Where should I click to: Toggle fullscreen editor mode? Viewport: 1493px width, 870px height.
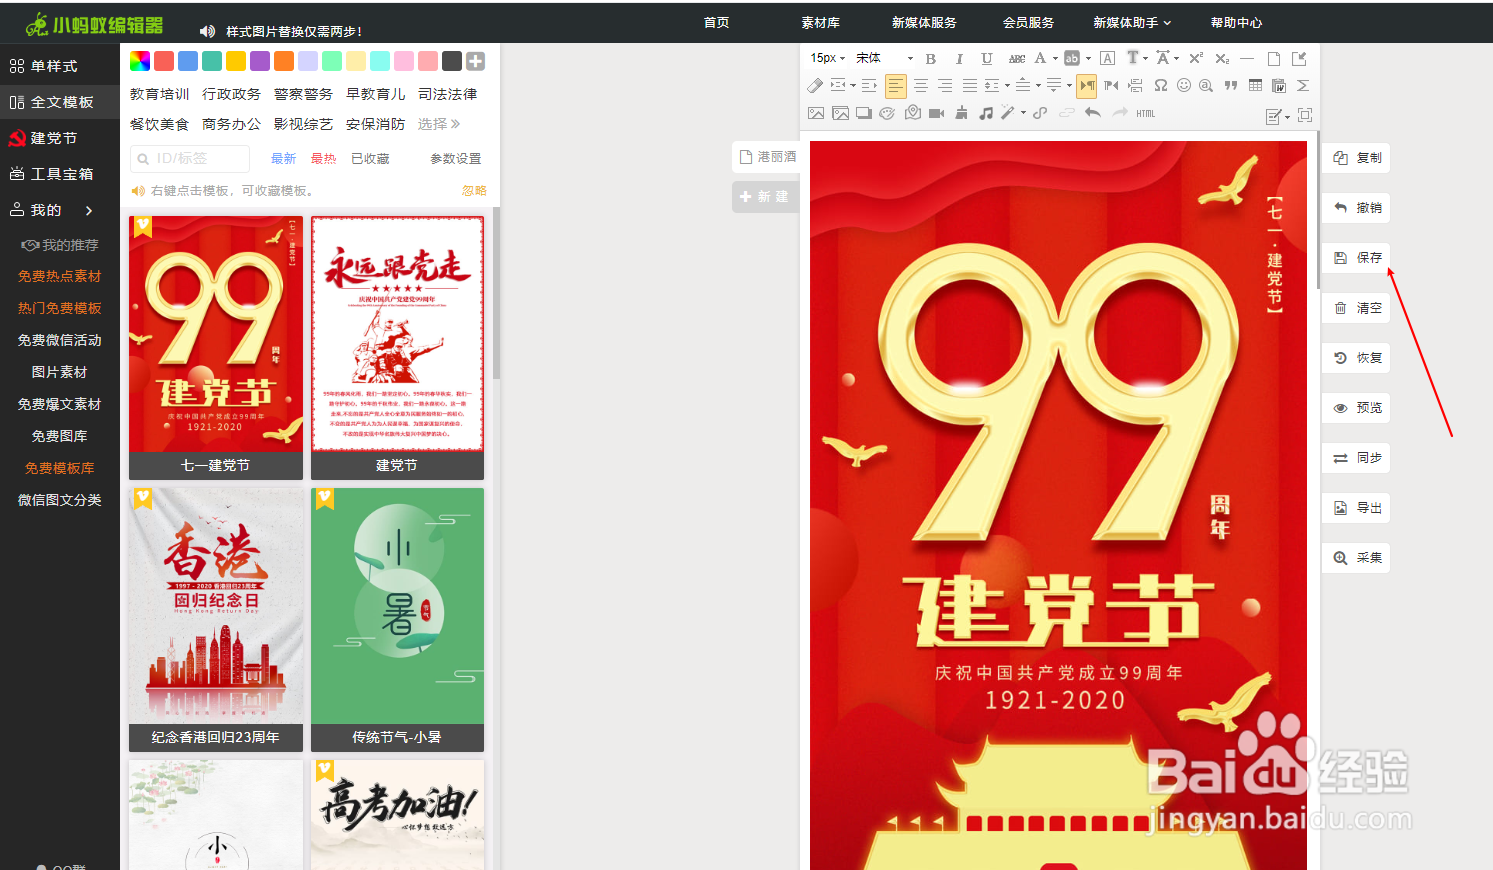(1305, 115)
